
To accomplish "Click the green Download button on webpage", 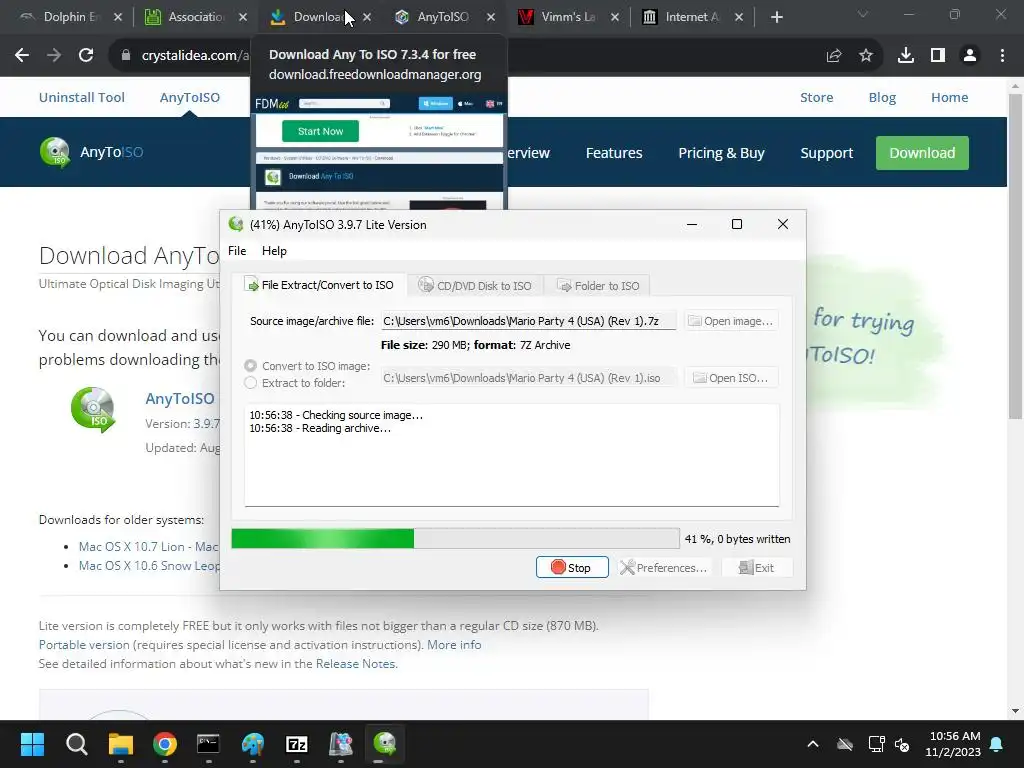I will [x=922, y=153].
